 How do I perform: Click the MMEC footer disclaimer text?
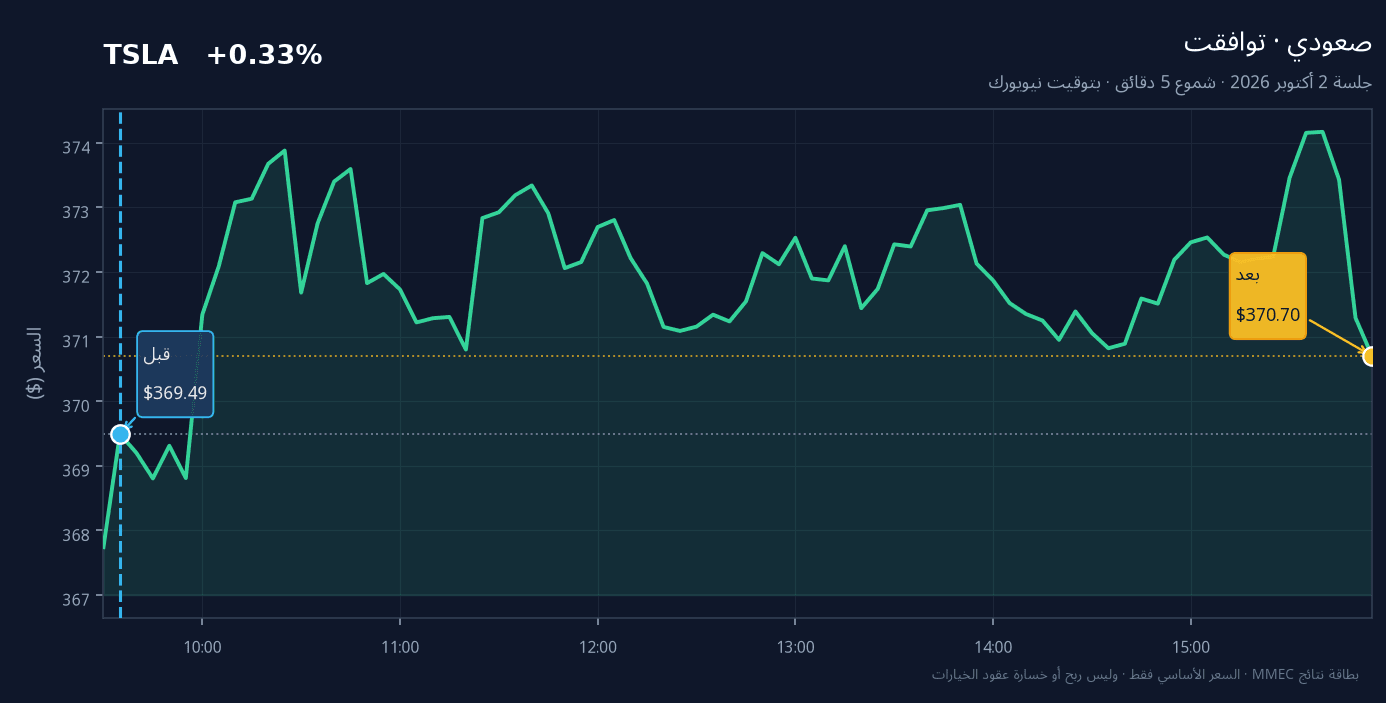(1145, 675)
